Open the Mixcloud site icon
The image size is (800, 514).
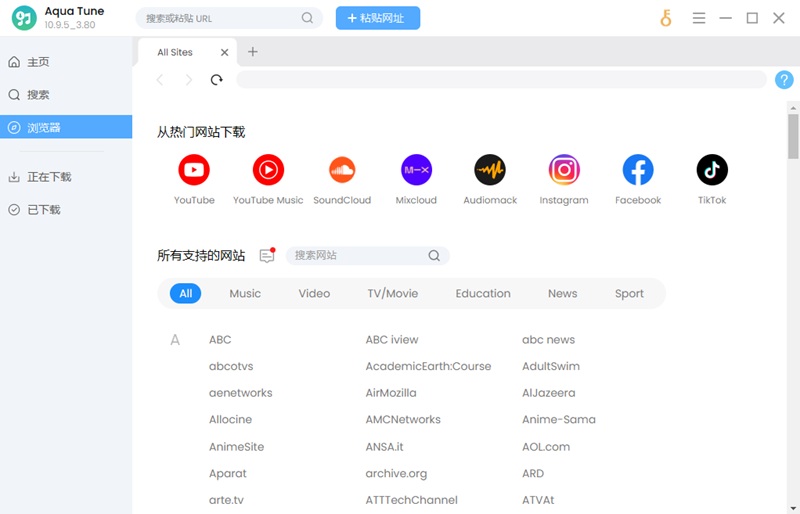point(416,169)
